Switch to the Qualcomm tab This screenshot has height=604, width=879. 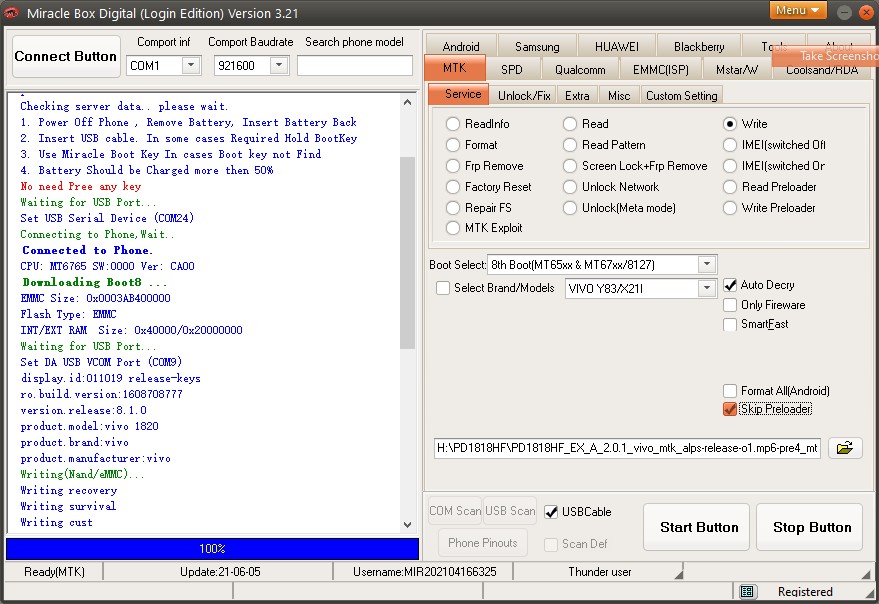580,70
